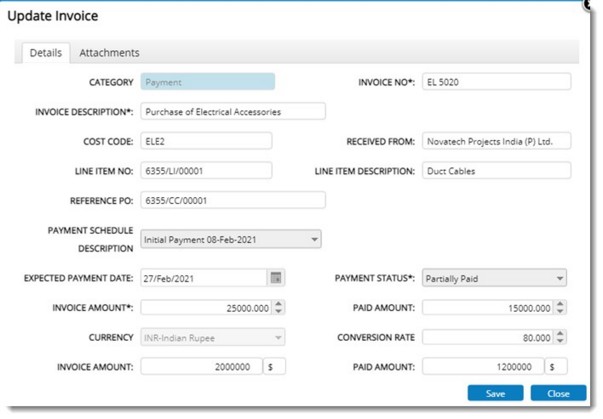Increase Invoice Amount using the up arrow
The image size is (603, 419).
click(x=277, y=303)
